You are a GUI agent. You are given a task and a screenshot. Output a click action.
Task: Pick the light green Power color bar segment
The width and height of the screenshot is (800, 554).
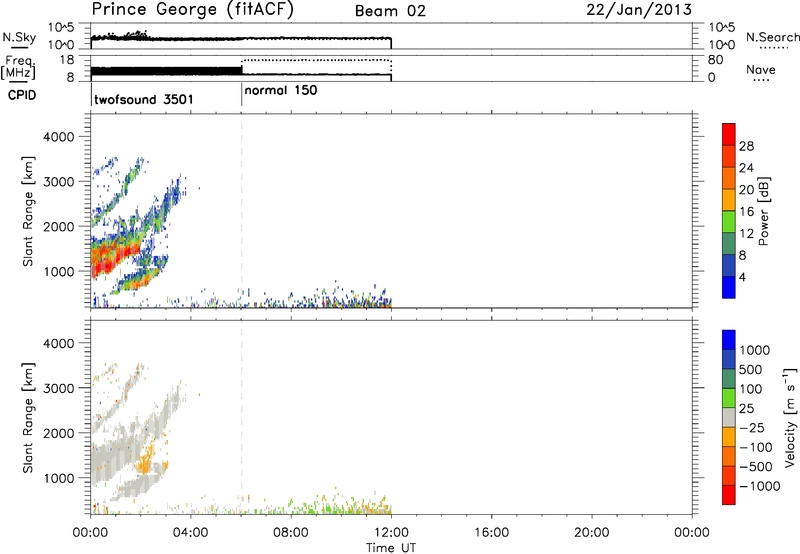point(729,221)
